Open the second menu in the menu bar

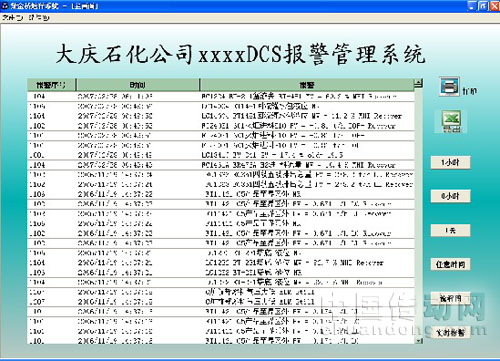click(x=39, y=18)
